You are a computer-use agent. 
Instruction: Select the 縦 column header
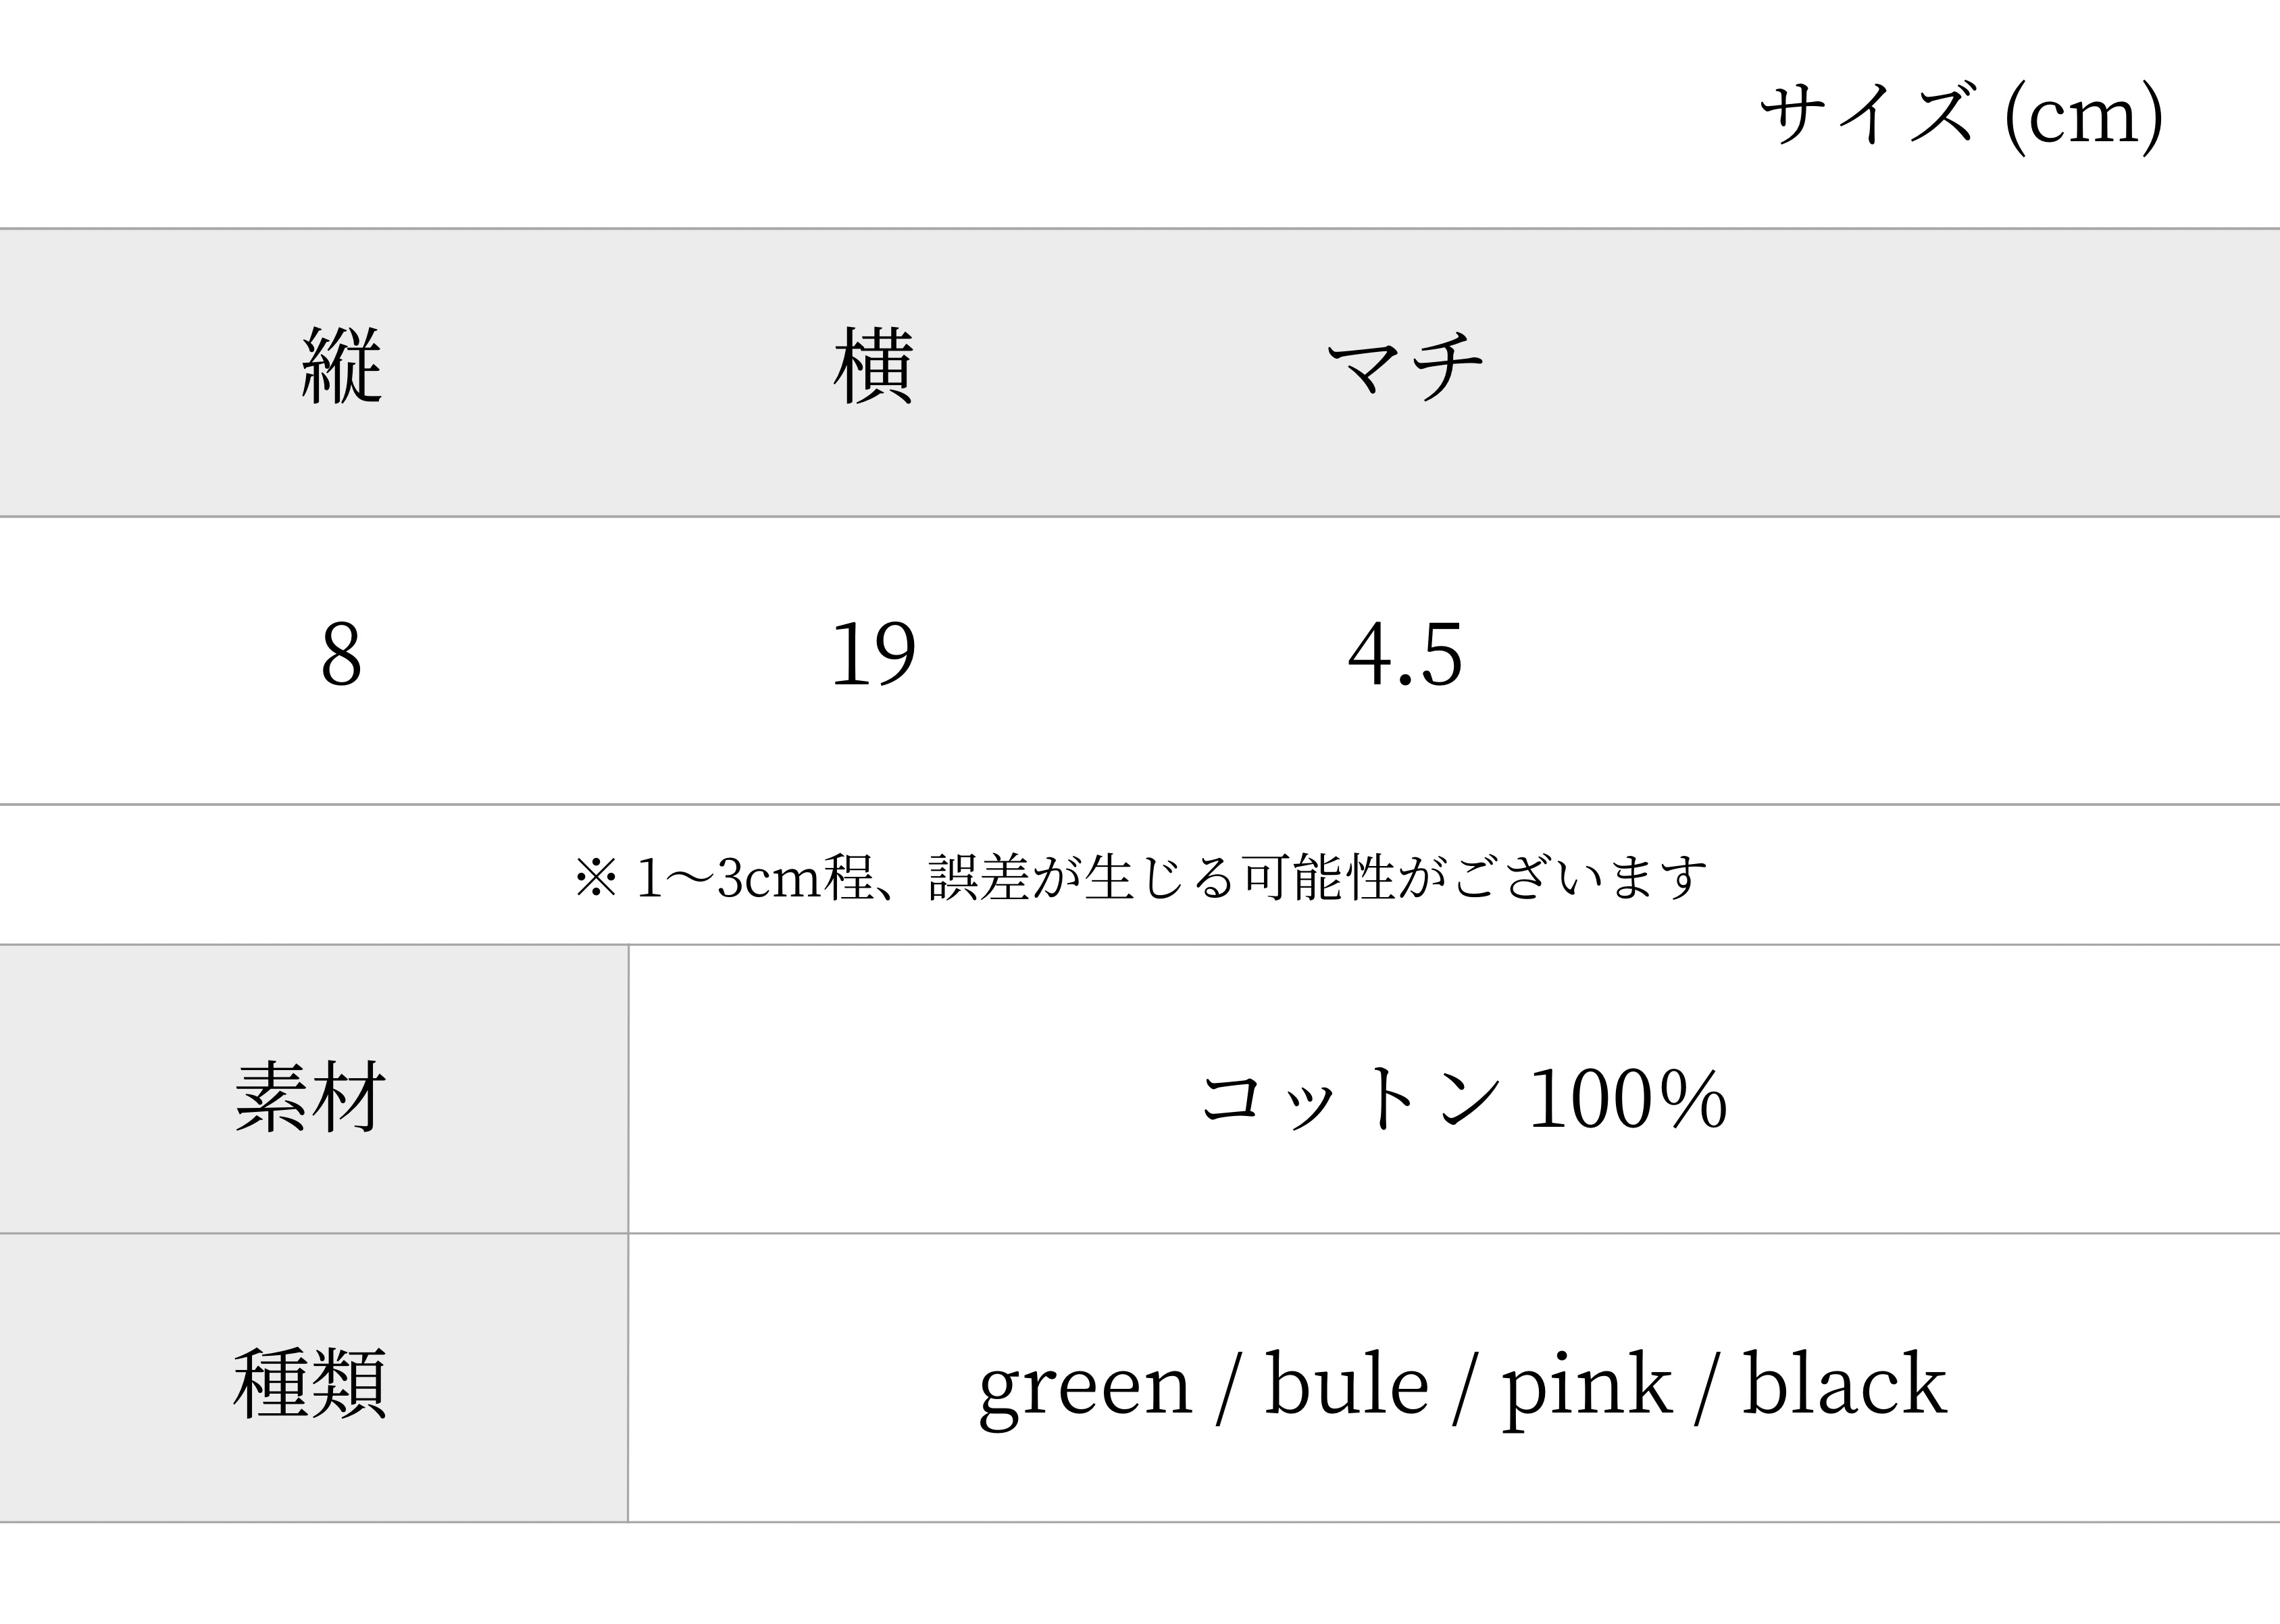click(x=341, y=366)
